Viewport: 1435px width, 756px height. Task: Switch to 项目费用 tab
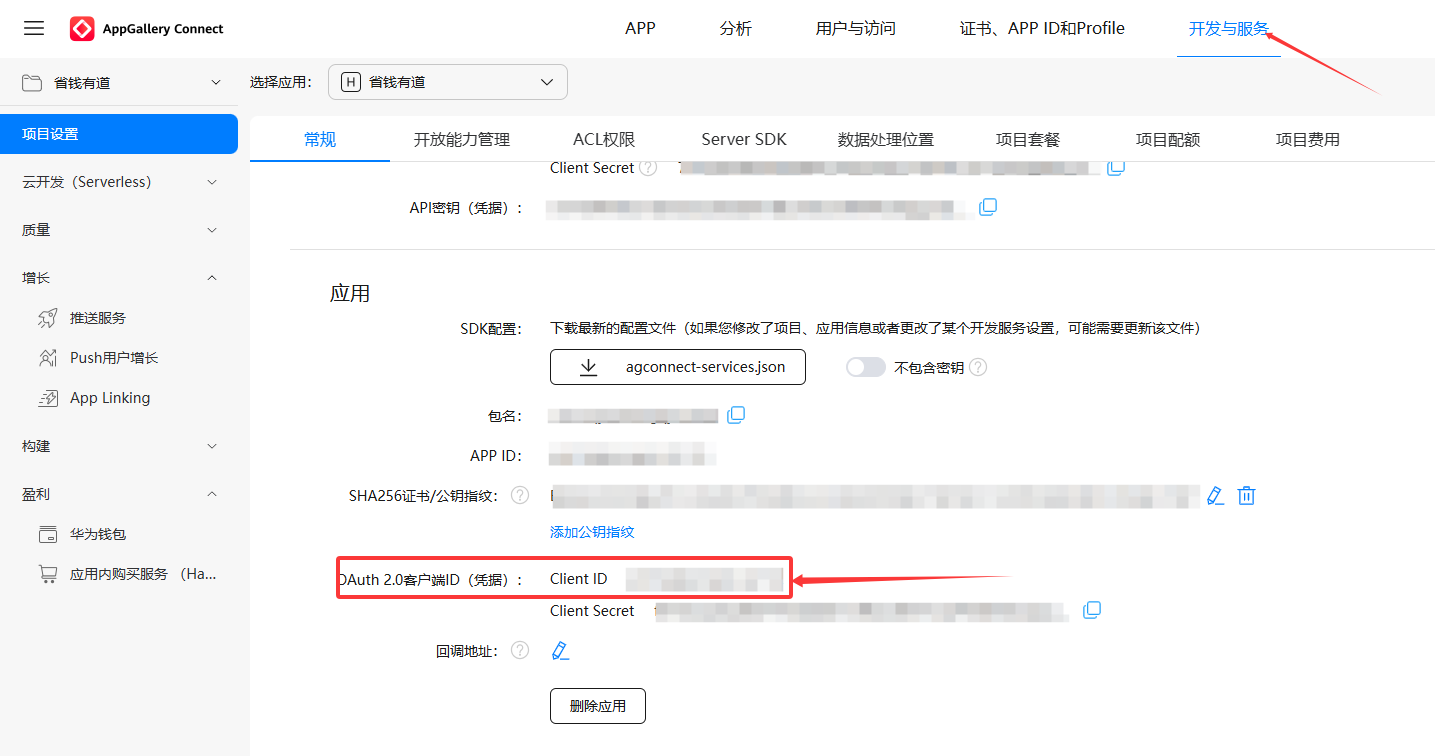[1308, 139]
